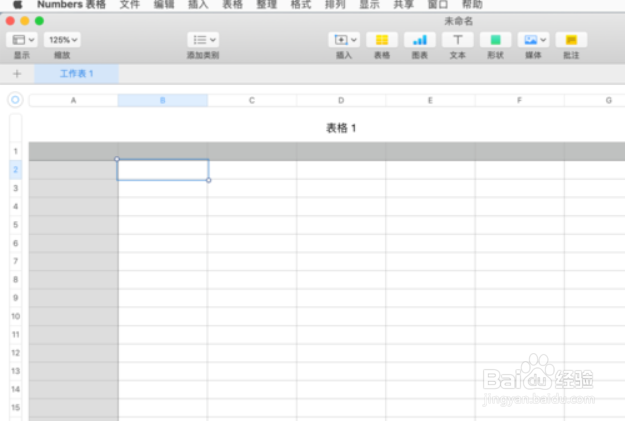This screenshot has width=630, height=421.
Task: Select row 15 header
Action: (x=15, y=407)
